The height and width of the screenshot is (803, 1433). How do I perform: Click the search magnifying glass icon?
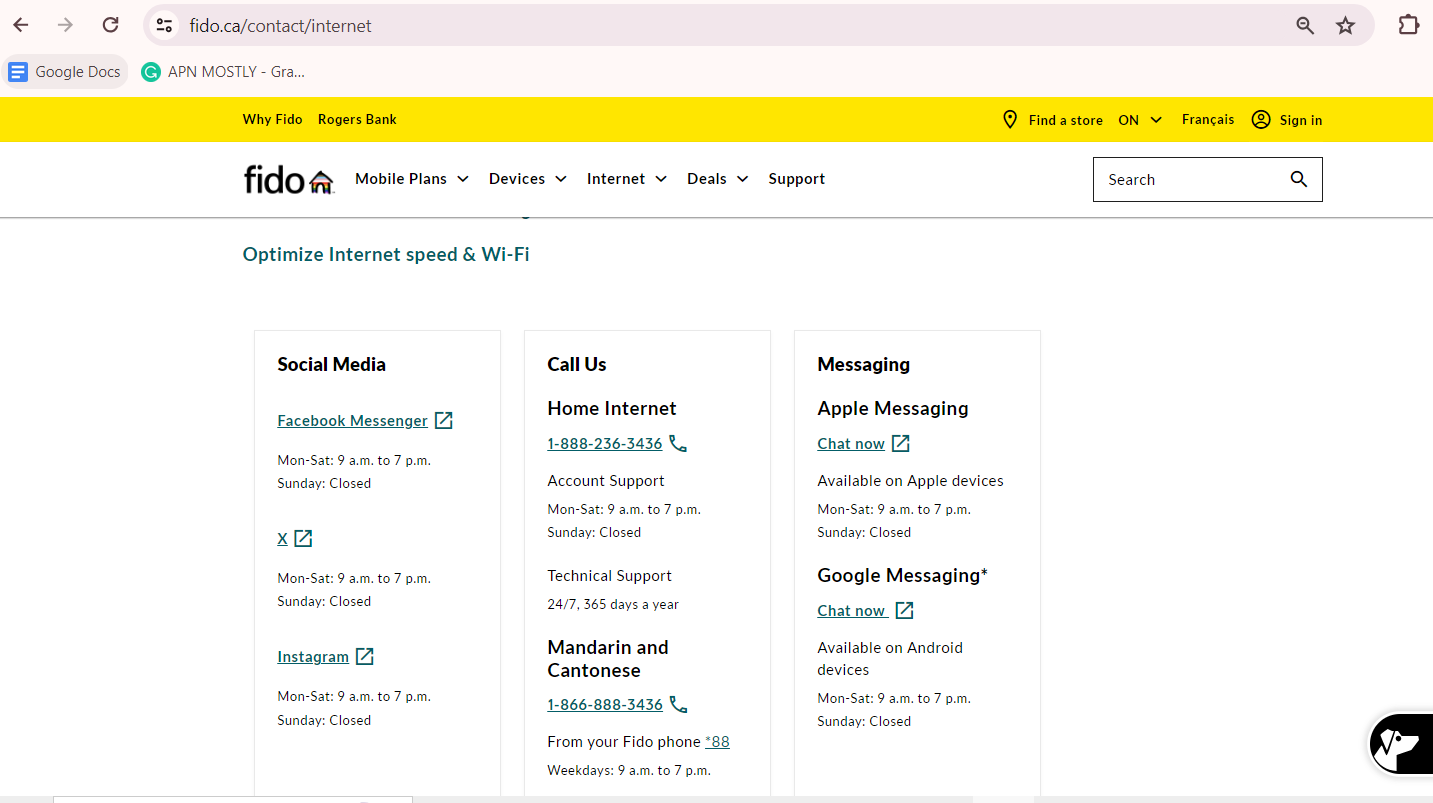1298,179
